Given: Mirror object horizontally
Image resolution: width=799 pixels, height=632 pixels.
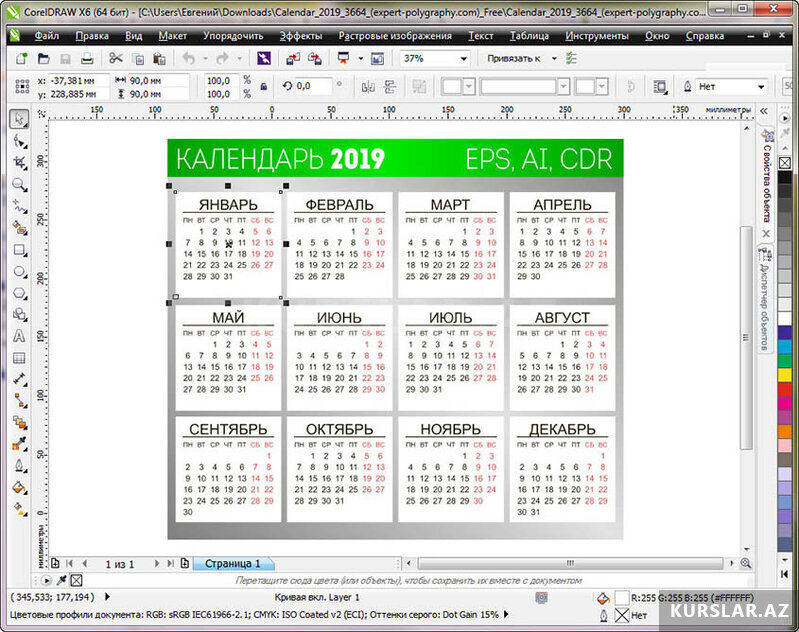Looking at the screenshot, I should (x=368, y=87).
